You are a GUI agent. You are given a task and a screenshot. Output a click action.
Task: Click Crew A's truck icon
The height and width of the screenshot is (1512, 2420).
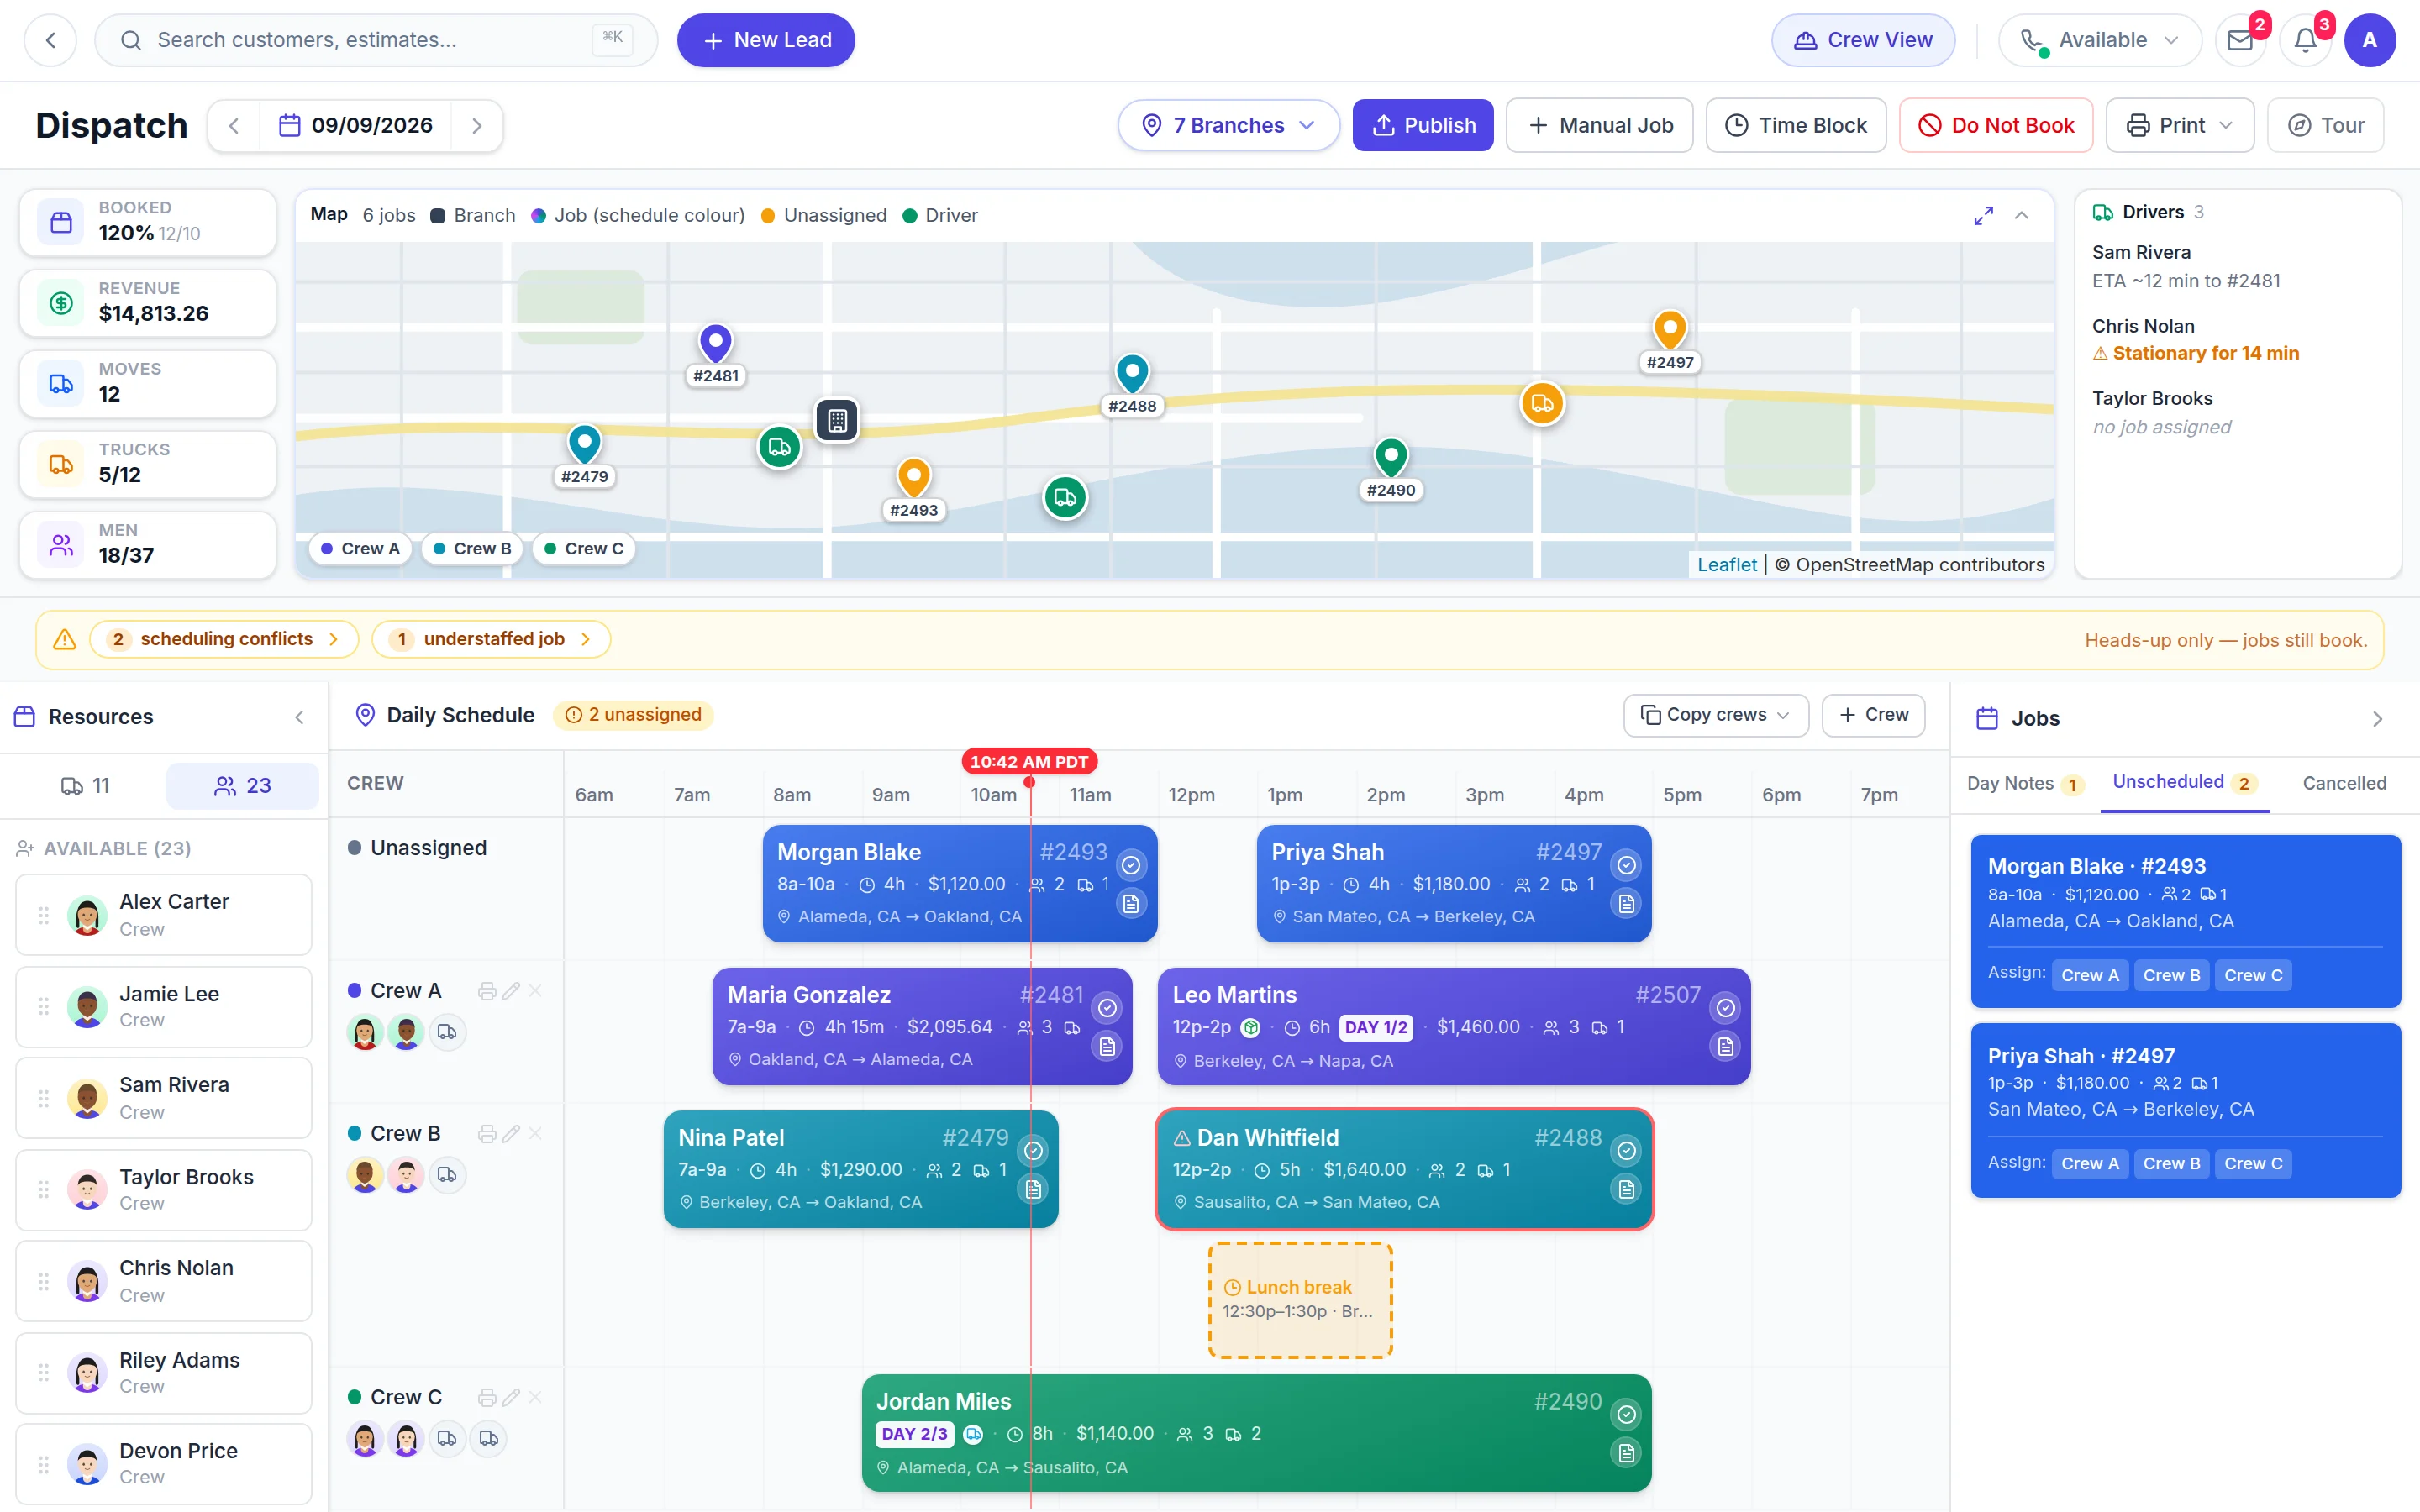tap(447, 1032)
